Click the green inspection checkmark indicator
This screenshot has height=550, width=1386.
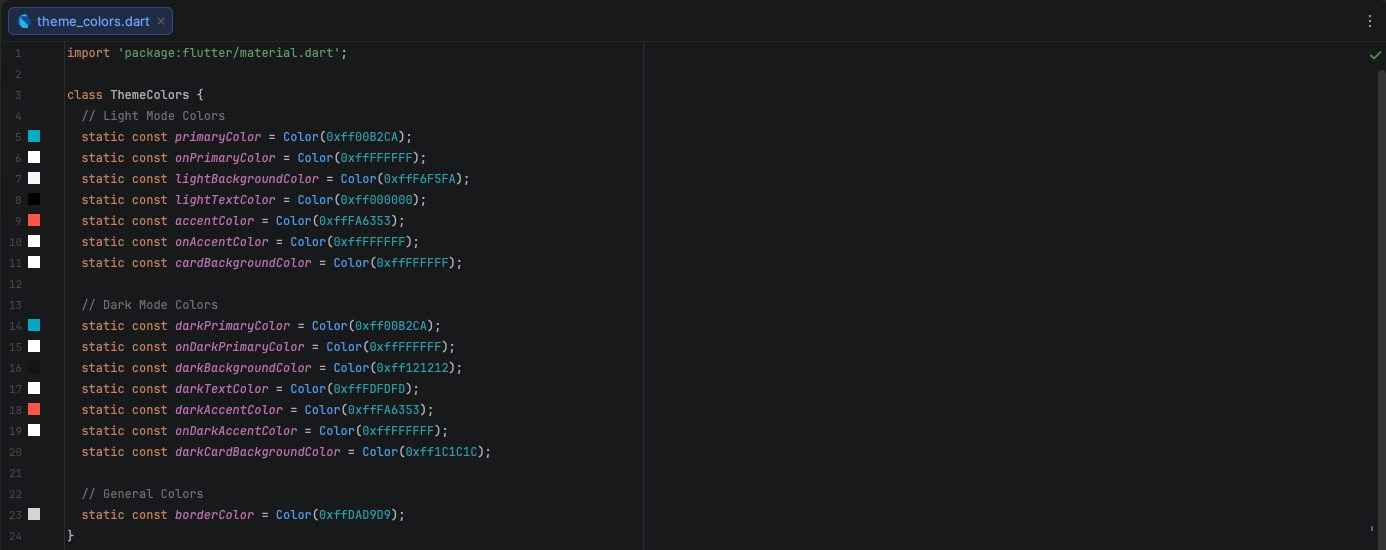click(x=1375, y=55)
